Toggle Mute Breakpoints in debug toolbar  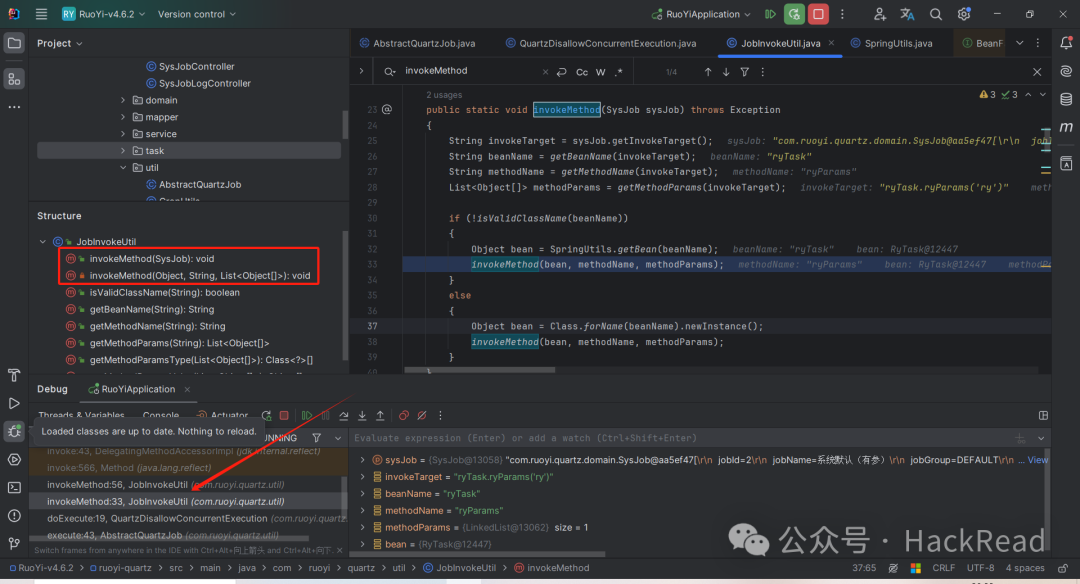coord(422,415)
